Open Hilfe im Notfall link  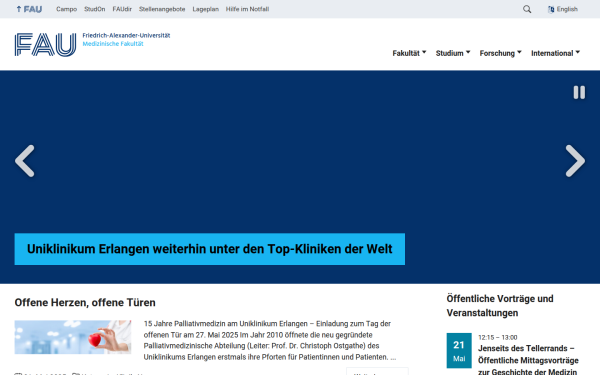click(247, 9)
